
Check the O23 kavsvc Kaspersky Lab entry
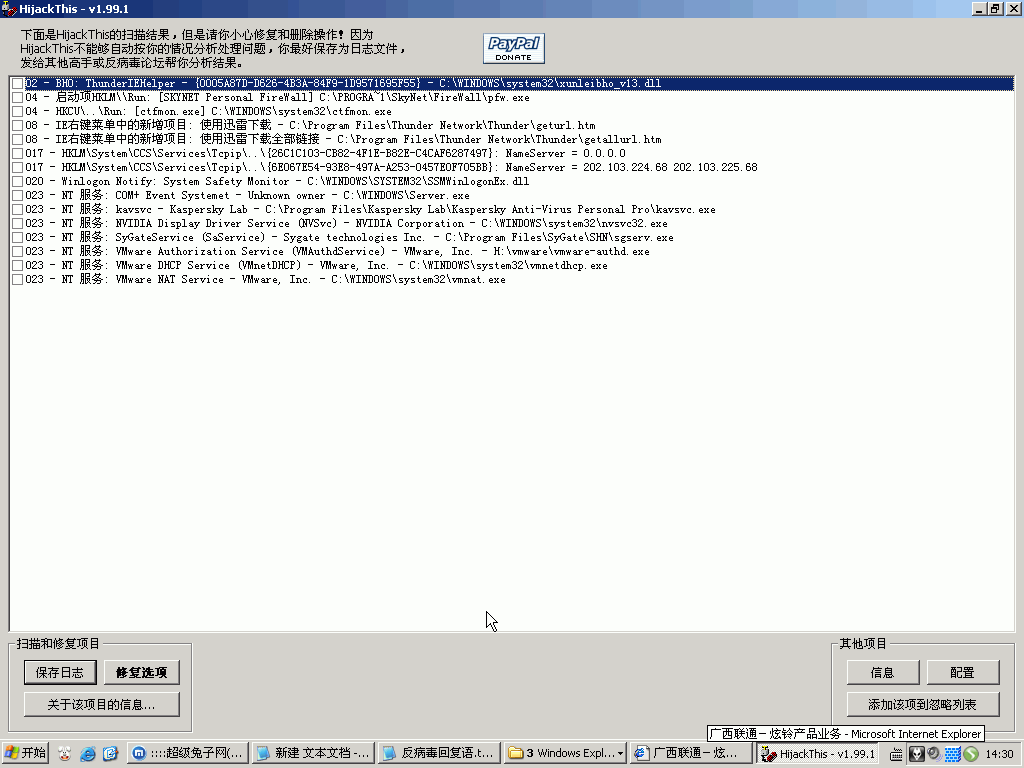[18, 210]
